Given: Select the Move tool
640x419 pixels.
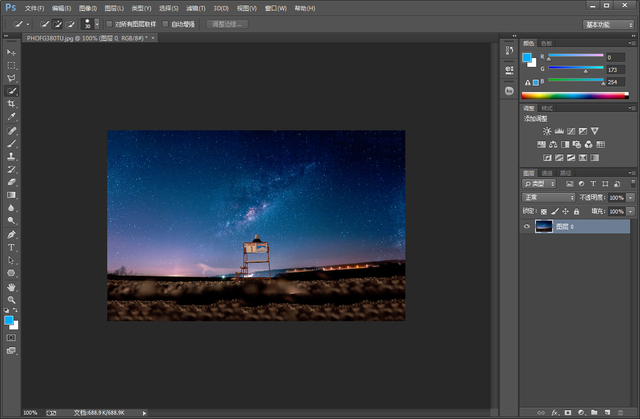Looking at the screenshot, I should point(12,51).
